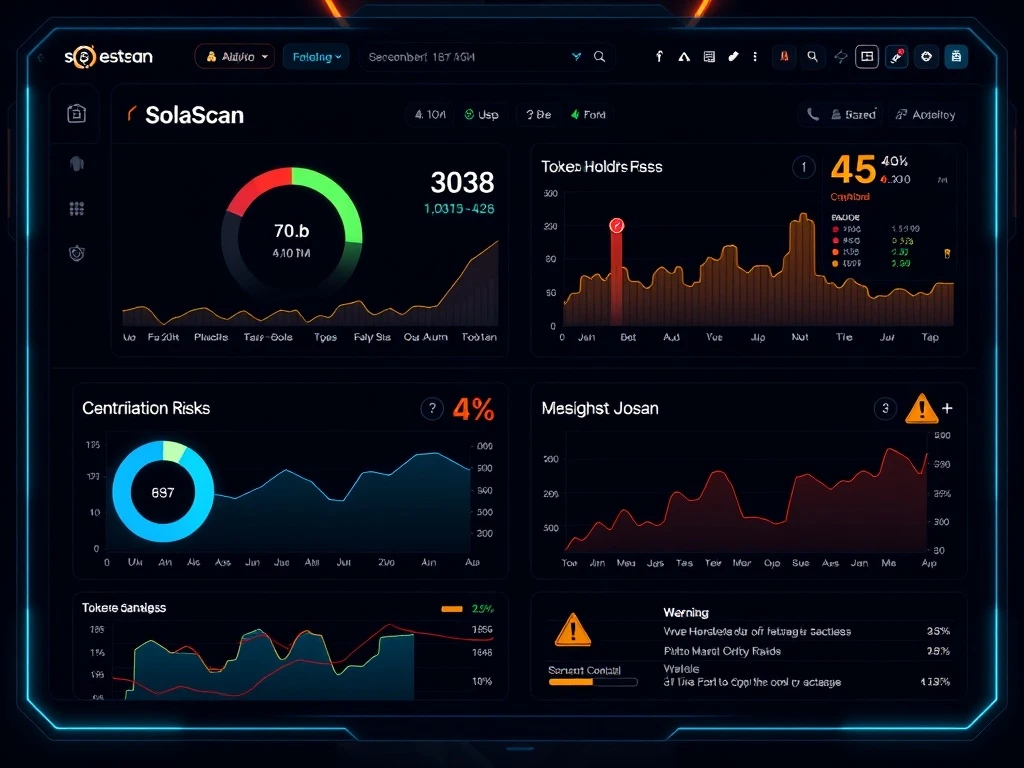Viewport: 1024px width, 768px height.
Task: Select the helmet icon in the left sidebar
Action: click(x=76, y=163)
